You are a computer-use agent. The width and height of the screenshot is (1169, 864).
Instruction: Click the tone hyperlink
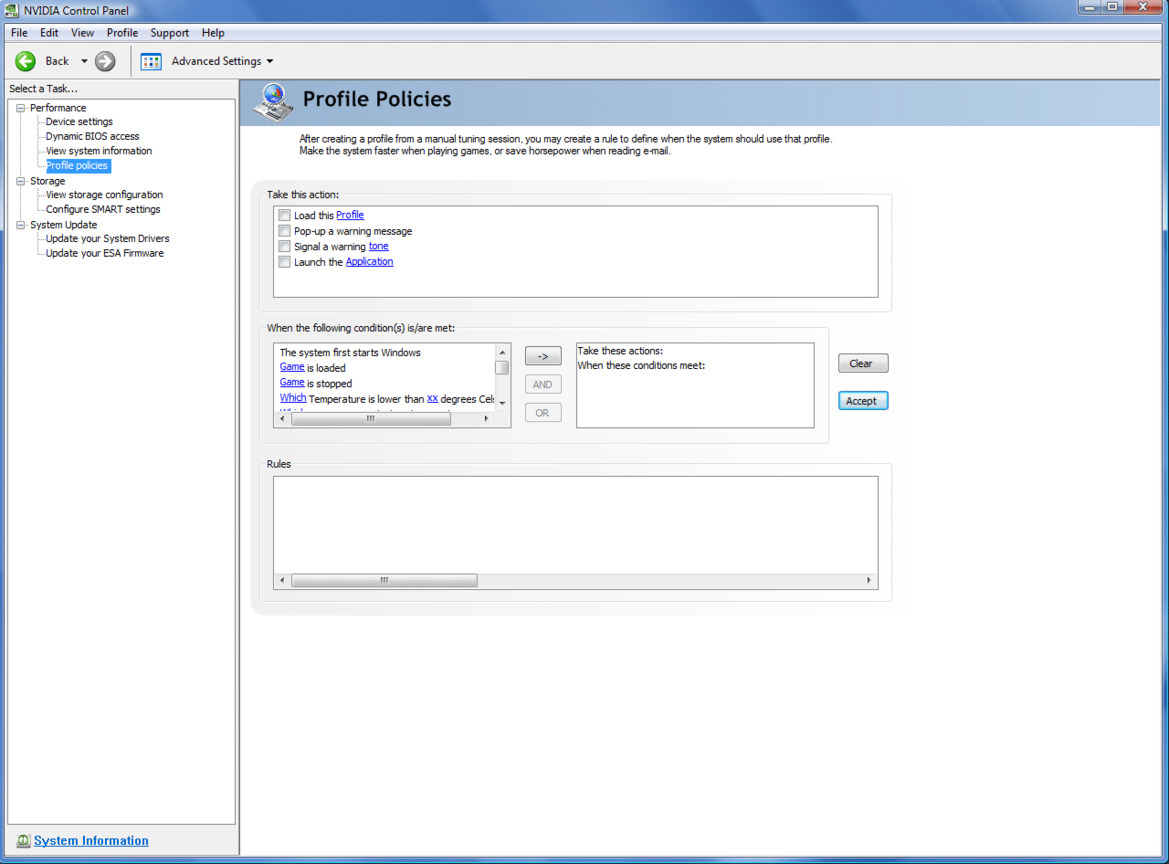pyautogui.click(x=378, y=246)
